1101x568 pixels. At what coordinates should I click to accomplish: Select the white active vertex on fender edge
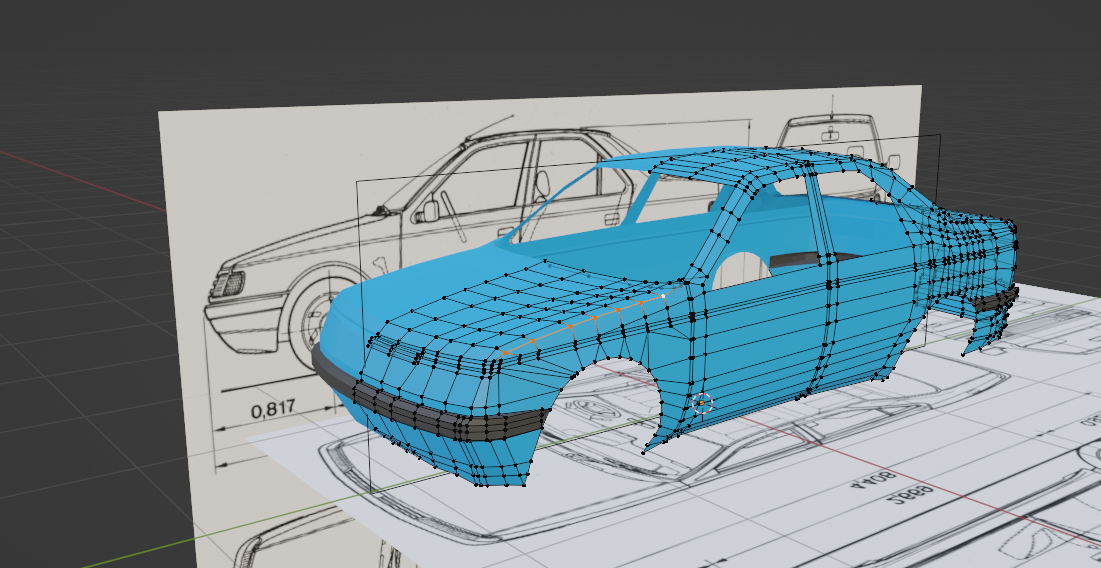click(664, 296)
